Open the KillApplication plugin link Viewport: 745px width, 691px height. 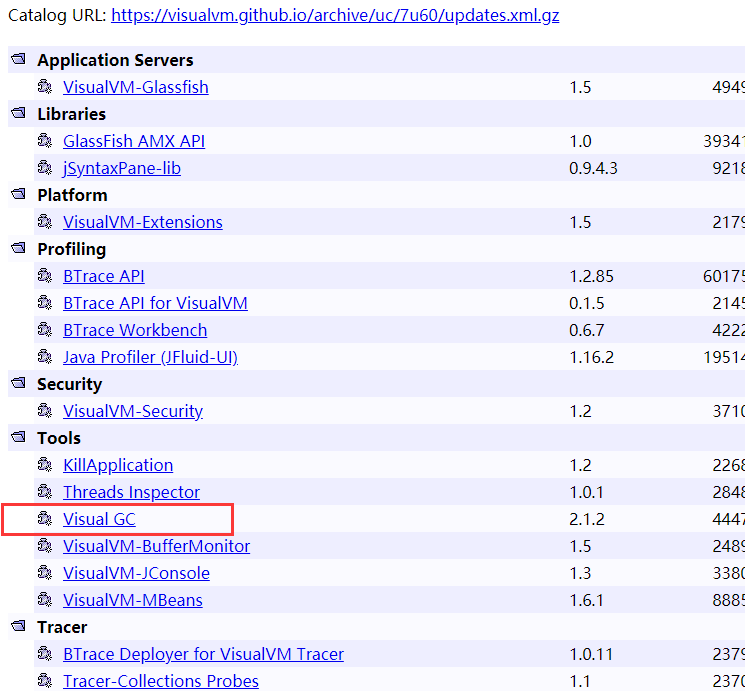[118, 465]
